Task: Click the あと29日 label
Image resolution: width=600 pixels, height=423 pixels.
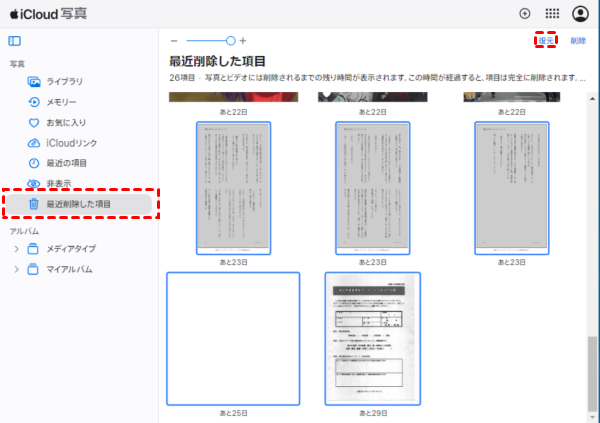Action: [373, 413]
